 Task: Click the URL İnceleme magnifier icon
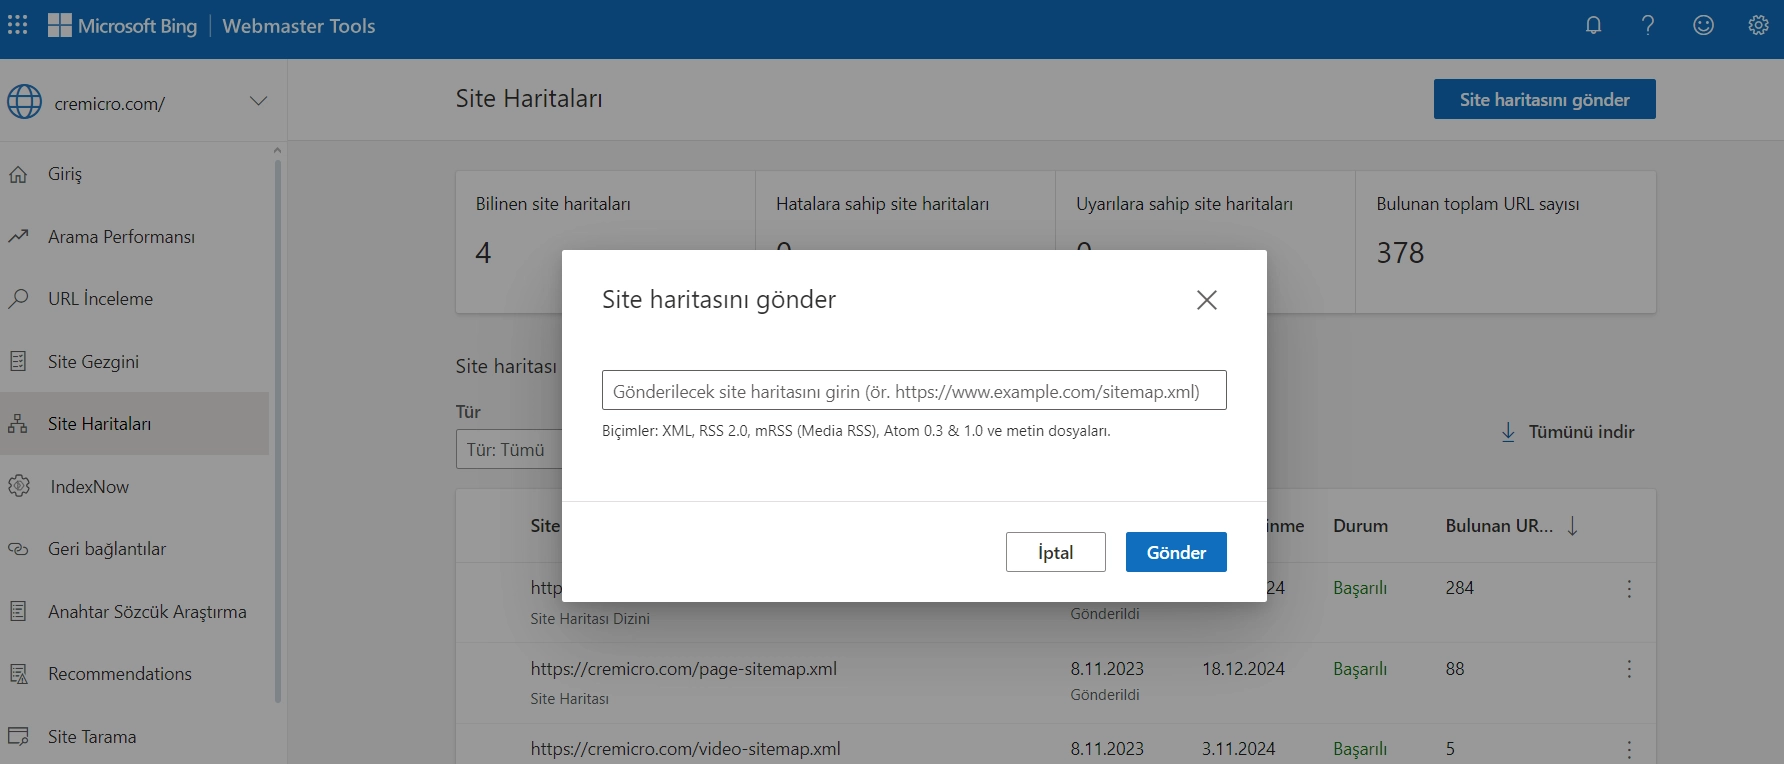click(18, 299)
